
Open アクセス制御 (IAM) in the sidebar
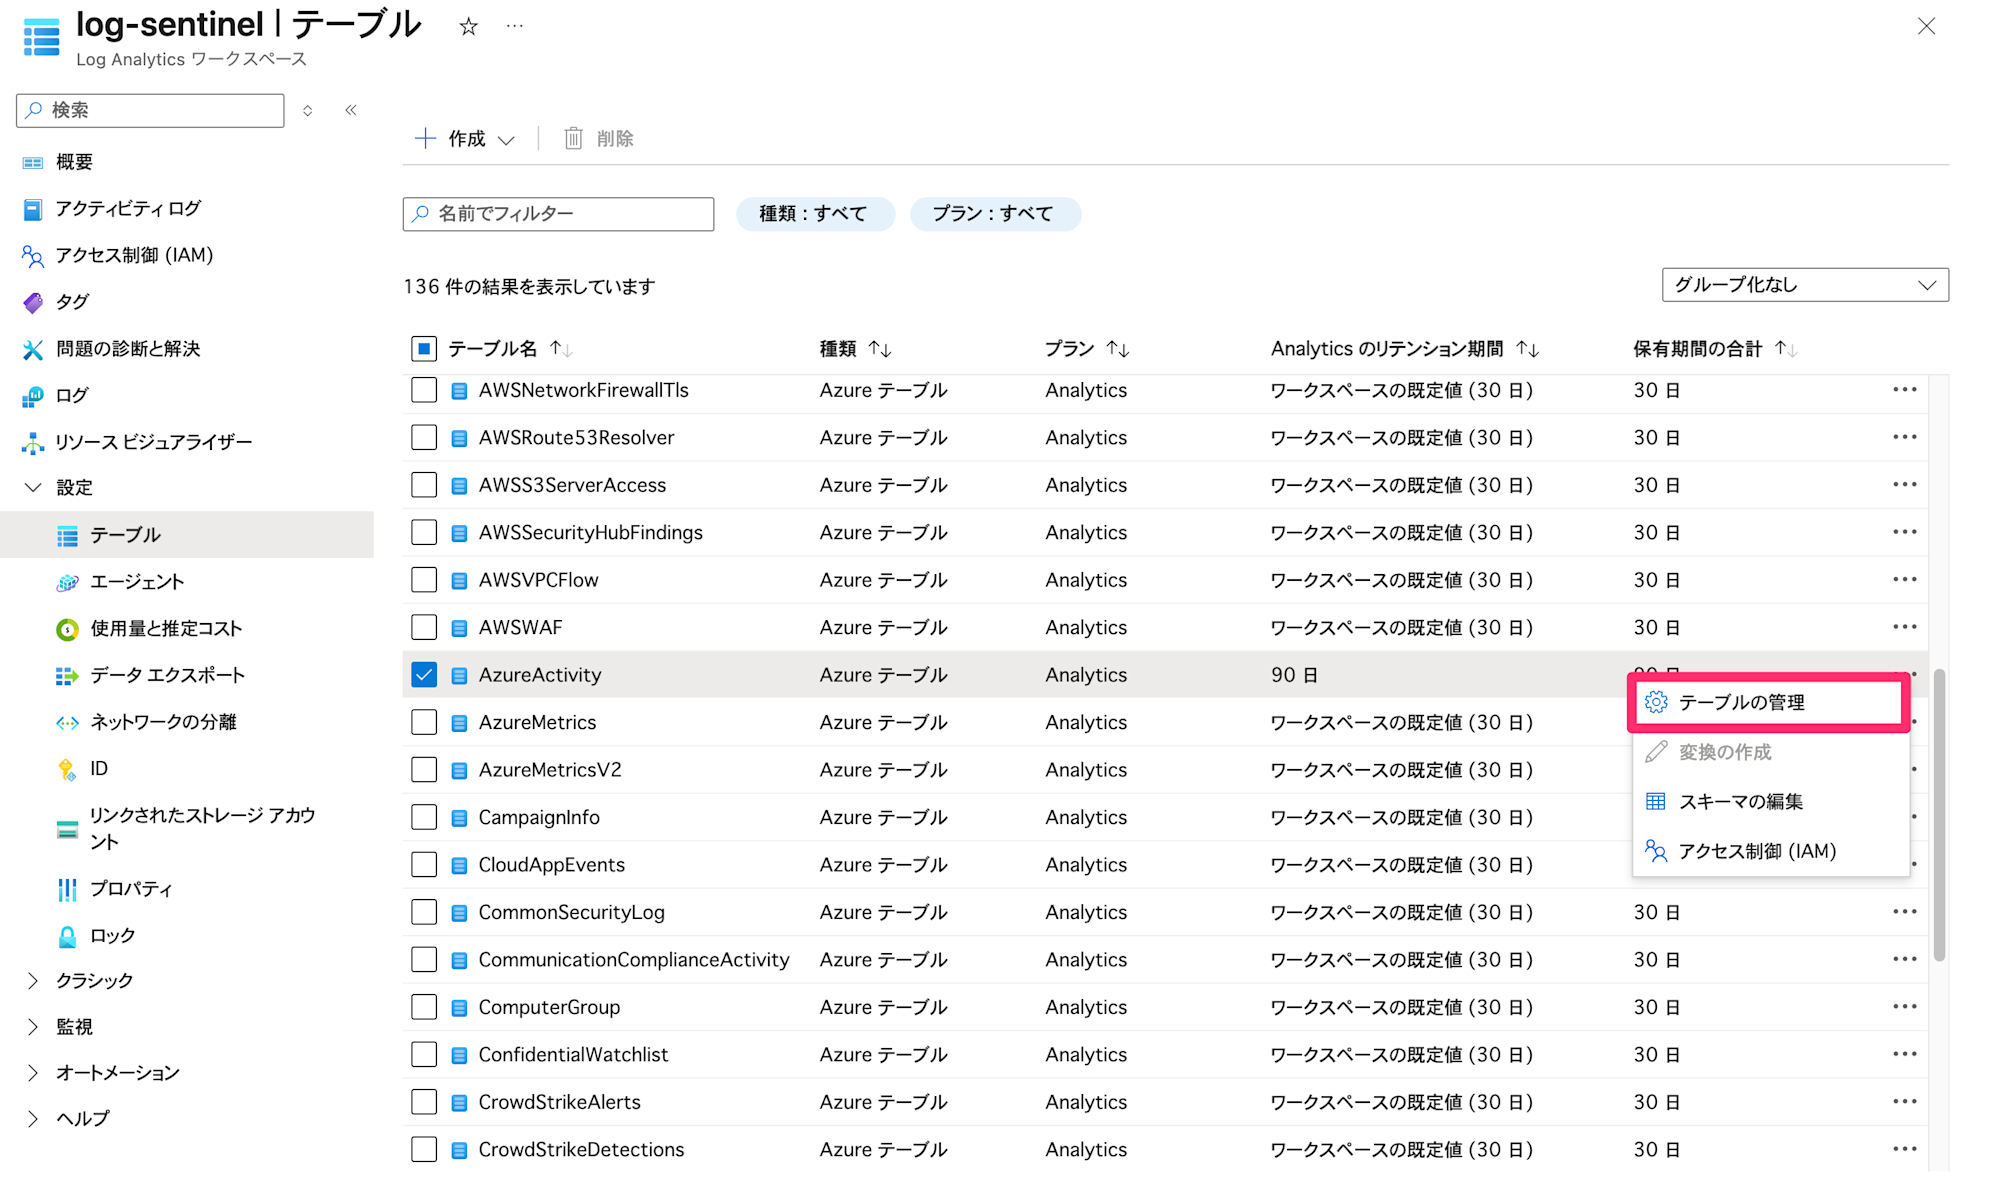134,255
